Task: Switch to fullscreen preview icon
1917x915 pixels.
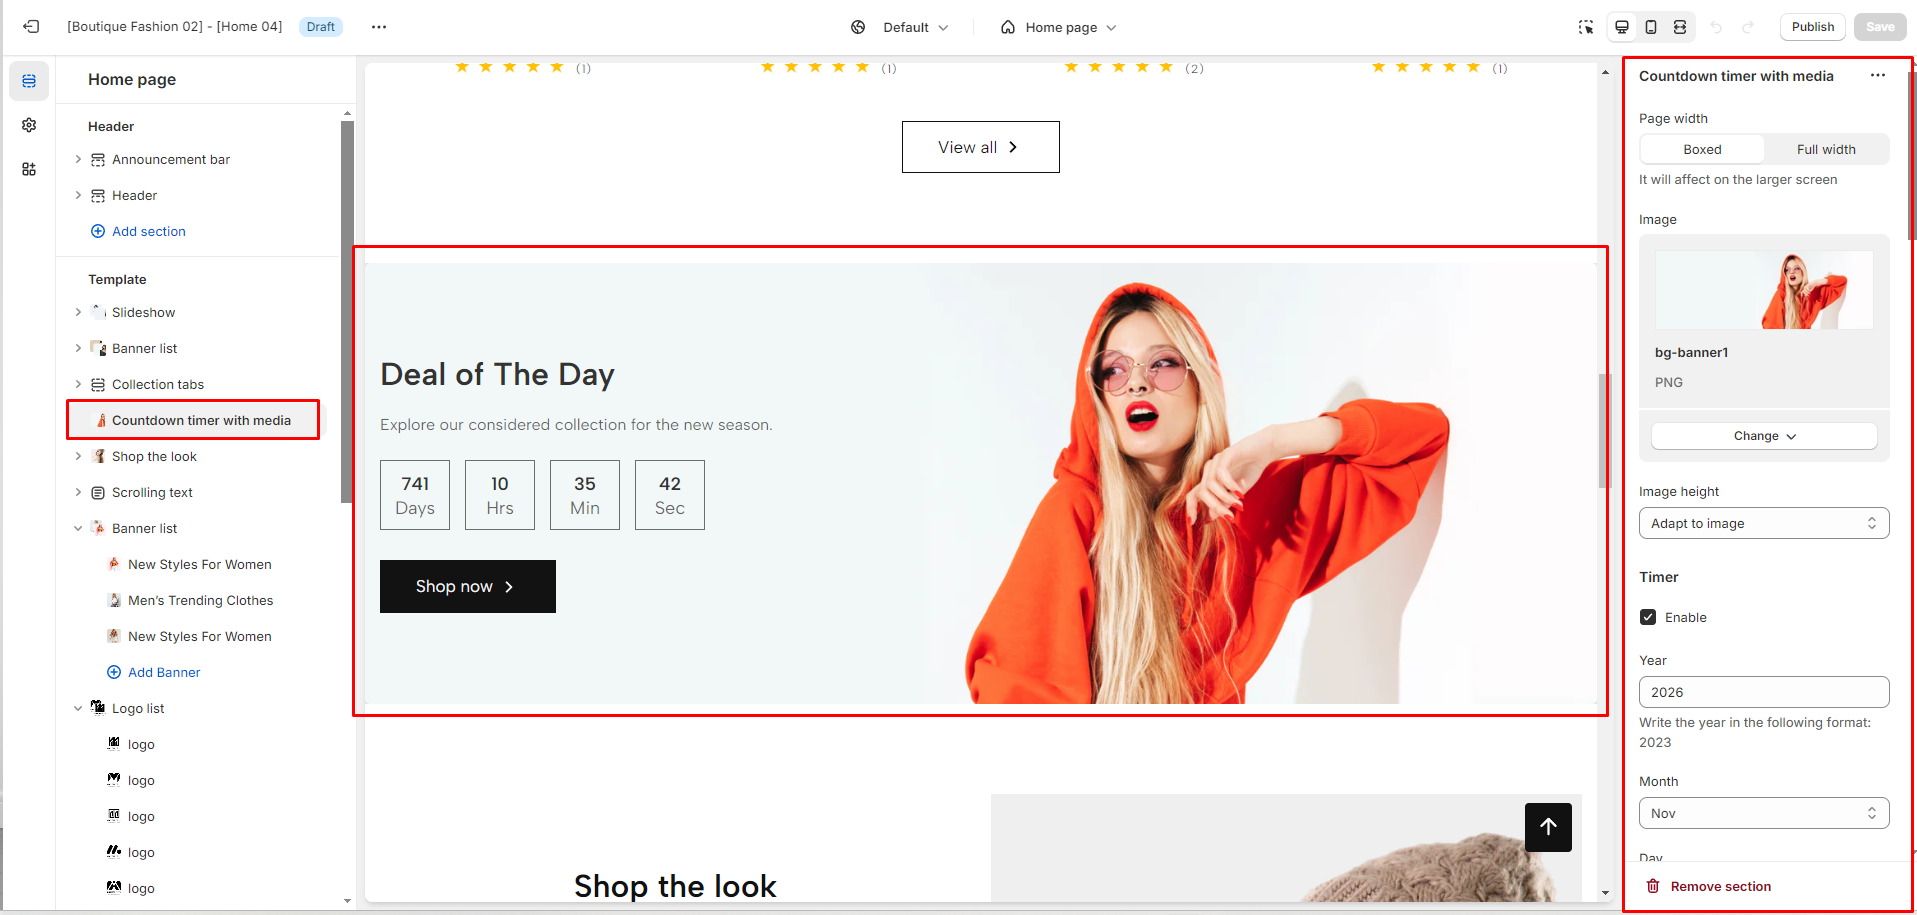Action: [1680, 27]
